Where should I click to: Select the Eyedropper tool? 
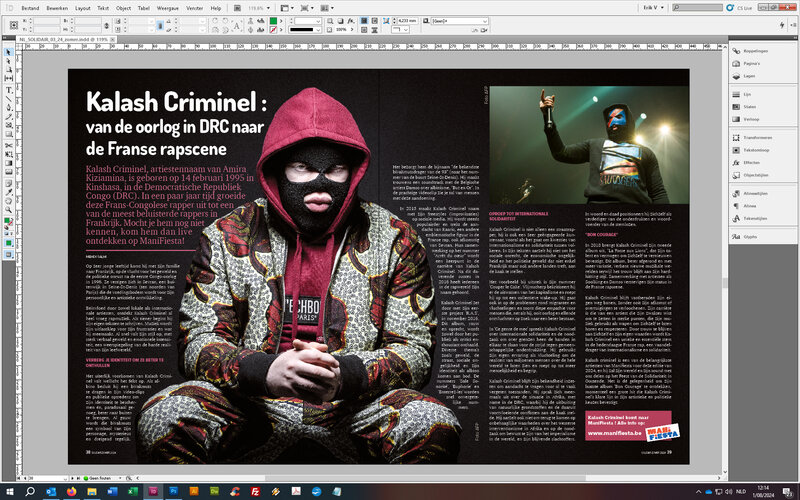pyautogui.click(x=9, y=192)
